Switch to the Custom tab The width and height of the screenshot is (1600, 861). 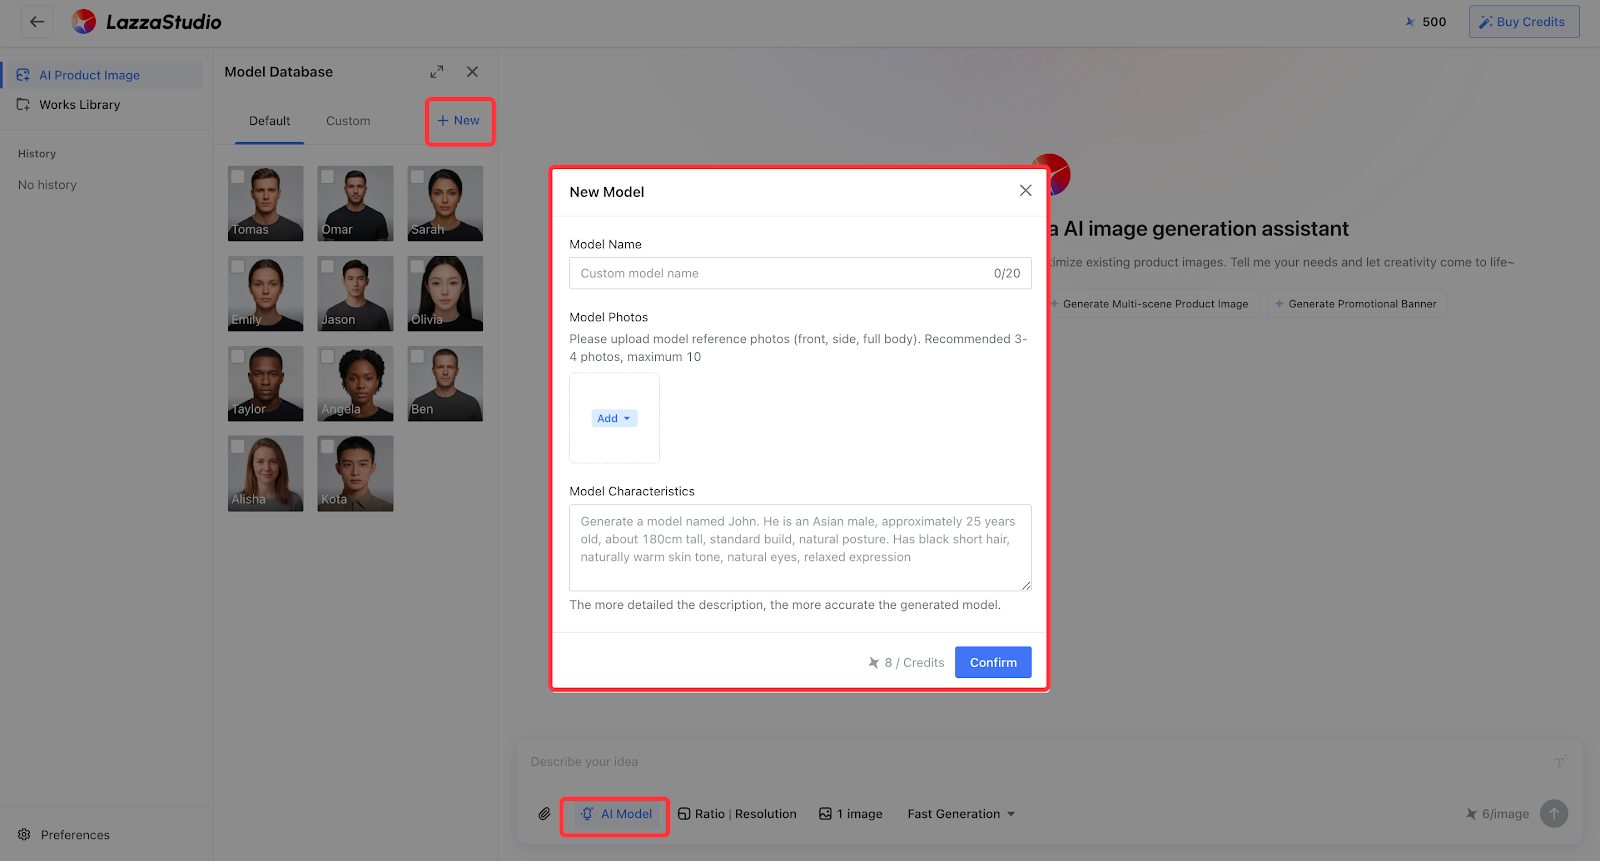pos(348,121)
